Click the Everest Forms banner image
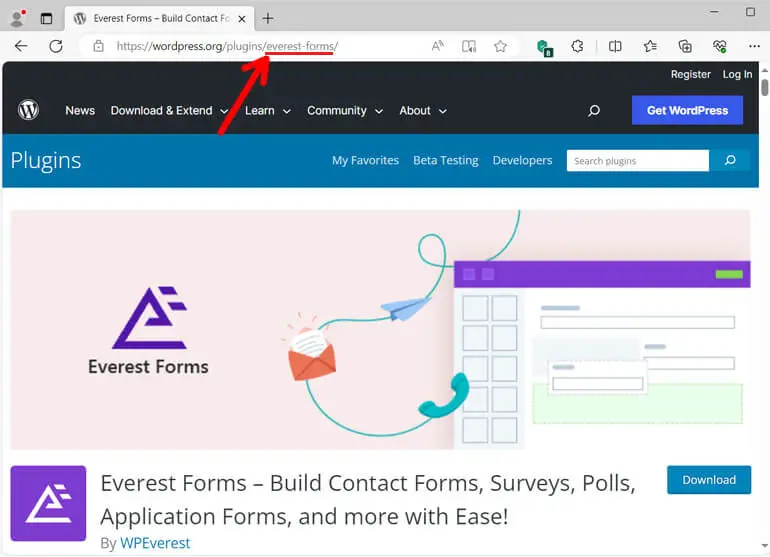 coord(381,330)
